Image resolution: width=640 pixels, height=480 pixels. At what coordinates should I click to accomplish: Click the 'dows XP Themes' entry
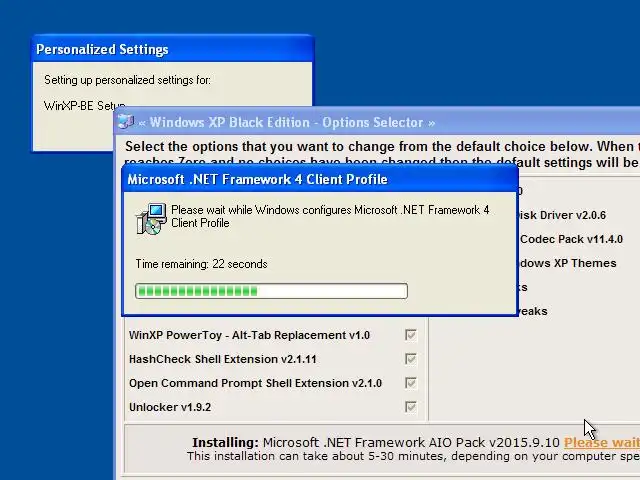(567, 263)
